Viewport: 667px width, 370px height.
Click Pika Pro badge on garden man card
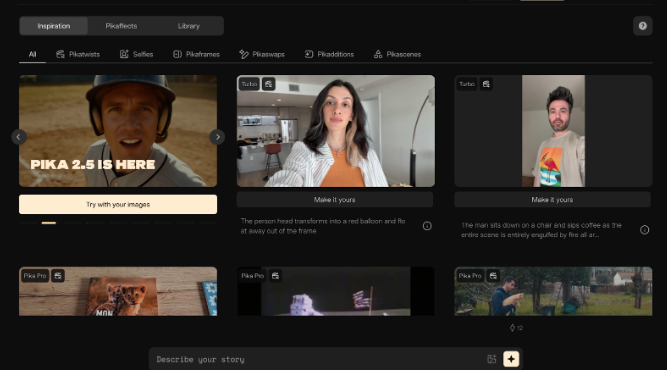pos(470,276)
